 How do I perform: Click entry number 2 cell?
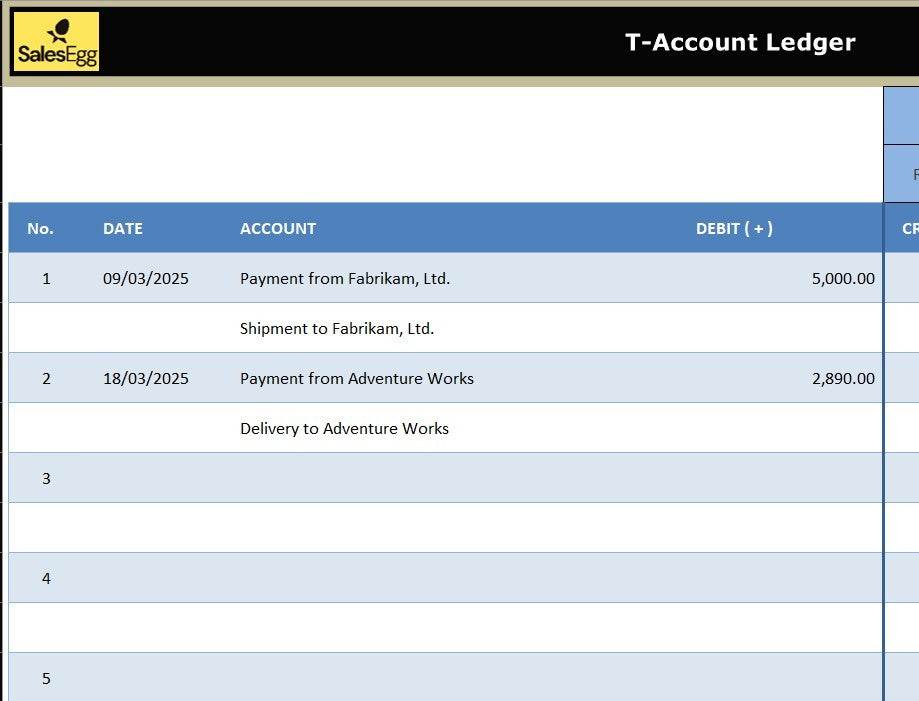pos(46,379)
